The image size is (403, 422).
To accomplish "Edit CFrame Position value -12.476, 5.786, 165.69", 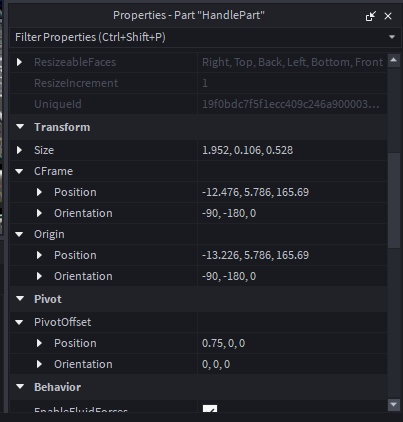I will [x=292, y=192].
